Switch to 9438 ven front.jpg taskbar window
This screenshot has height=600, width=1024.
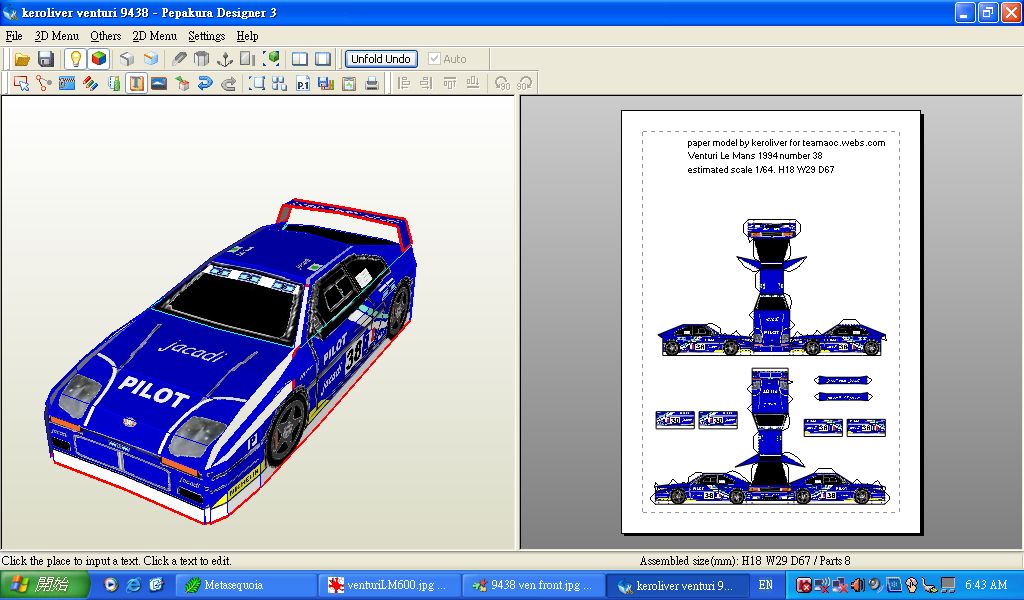tap(536, 585)
